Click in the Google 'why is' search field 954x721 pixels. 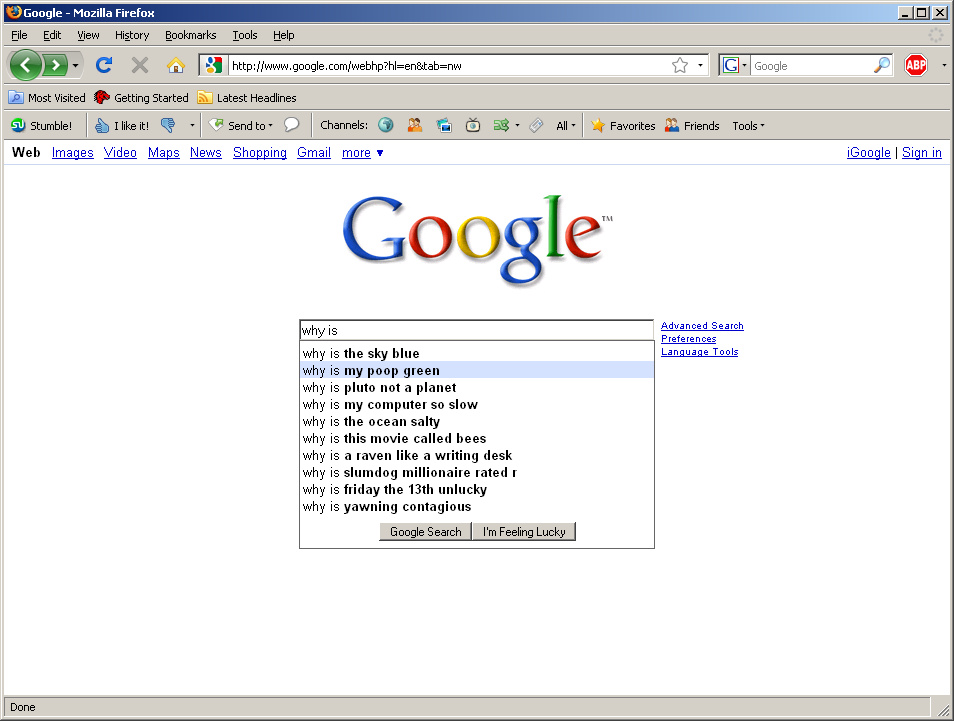point(476,330)
